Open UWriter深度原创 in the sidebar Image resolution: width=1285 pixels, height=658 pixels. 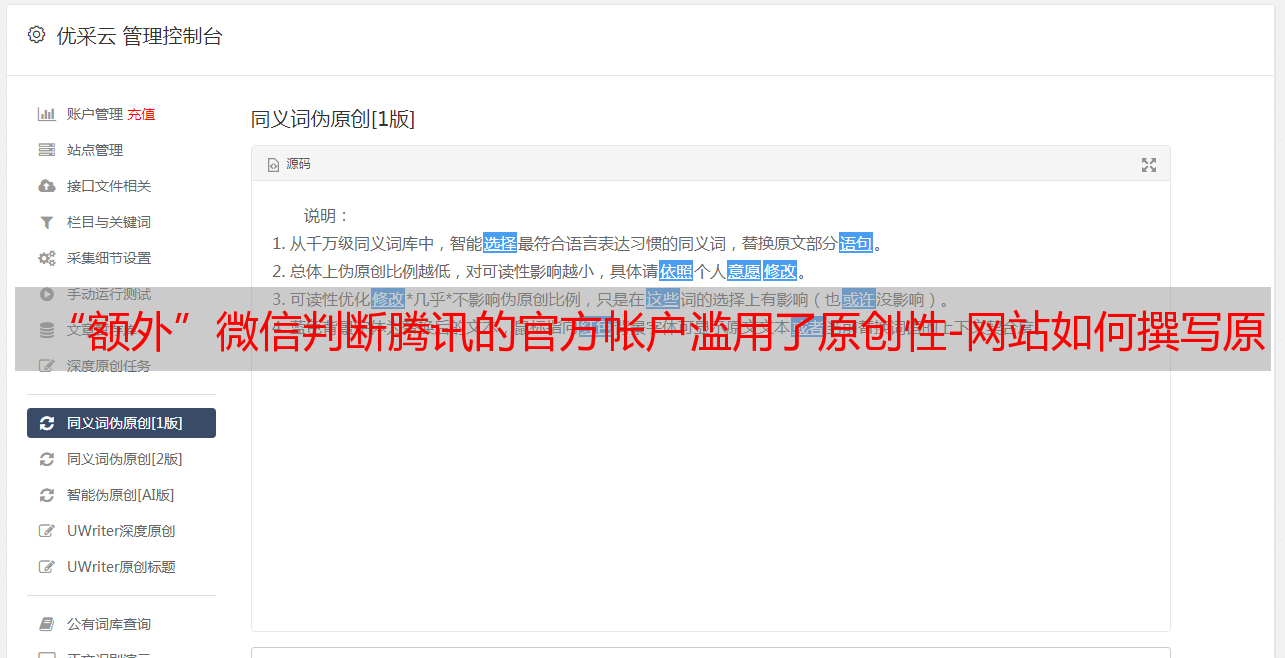pyautogui.click(x=121, y=531)
